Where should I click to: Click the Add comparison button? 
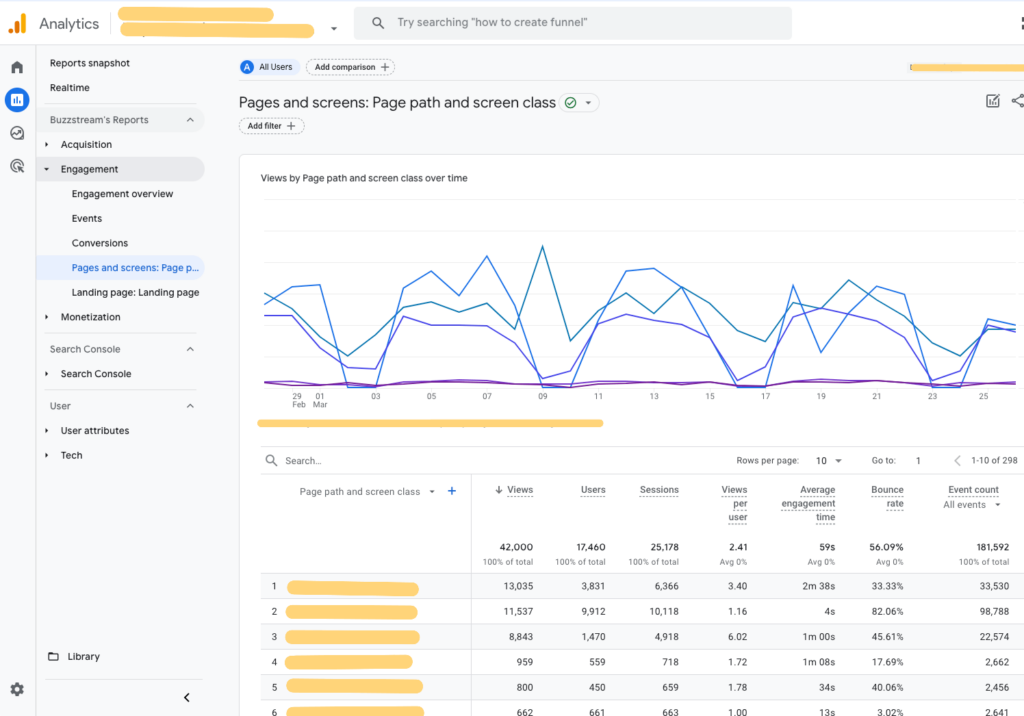click(x=350, y=67)
